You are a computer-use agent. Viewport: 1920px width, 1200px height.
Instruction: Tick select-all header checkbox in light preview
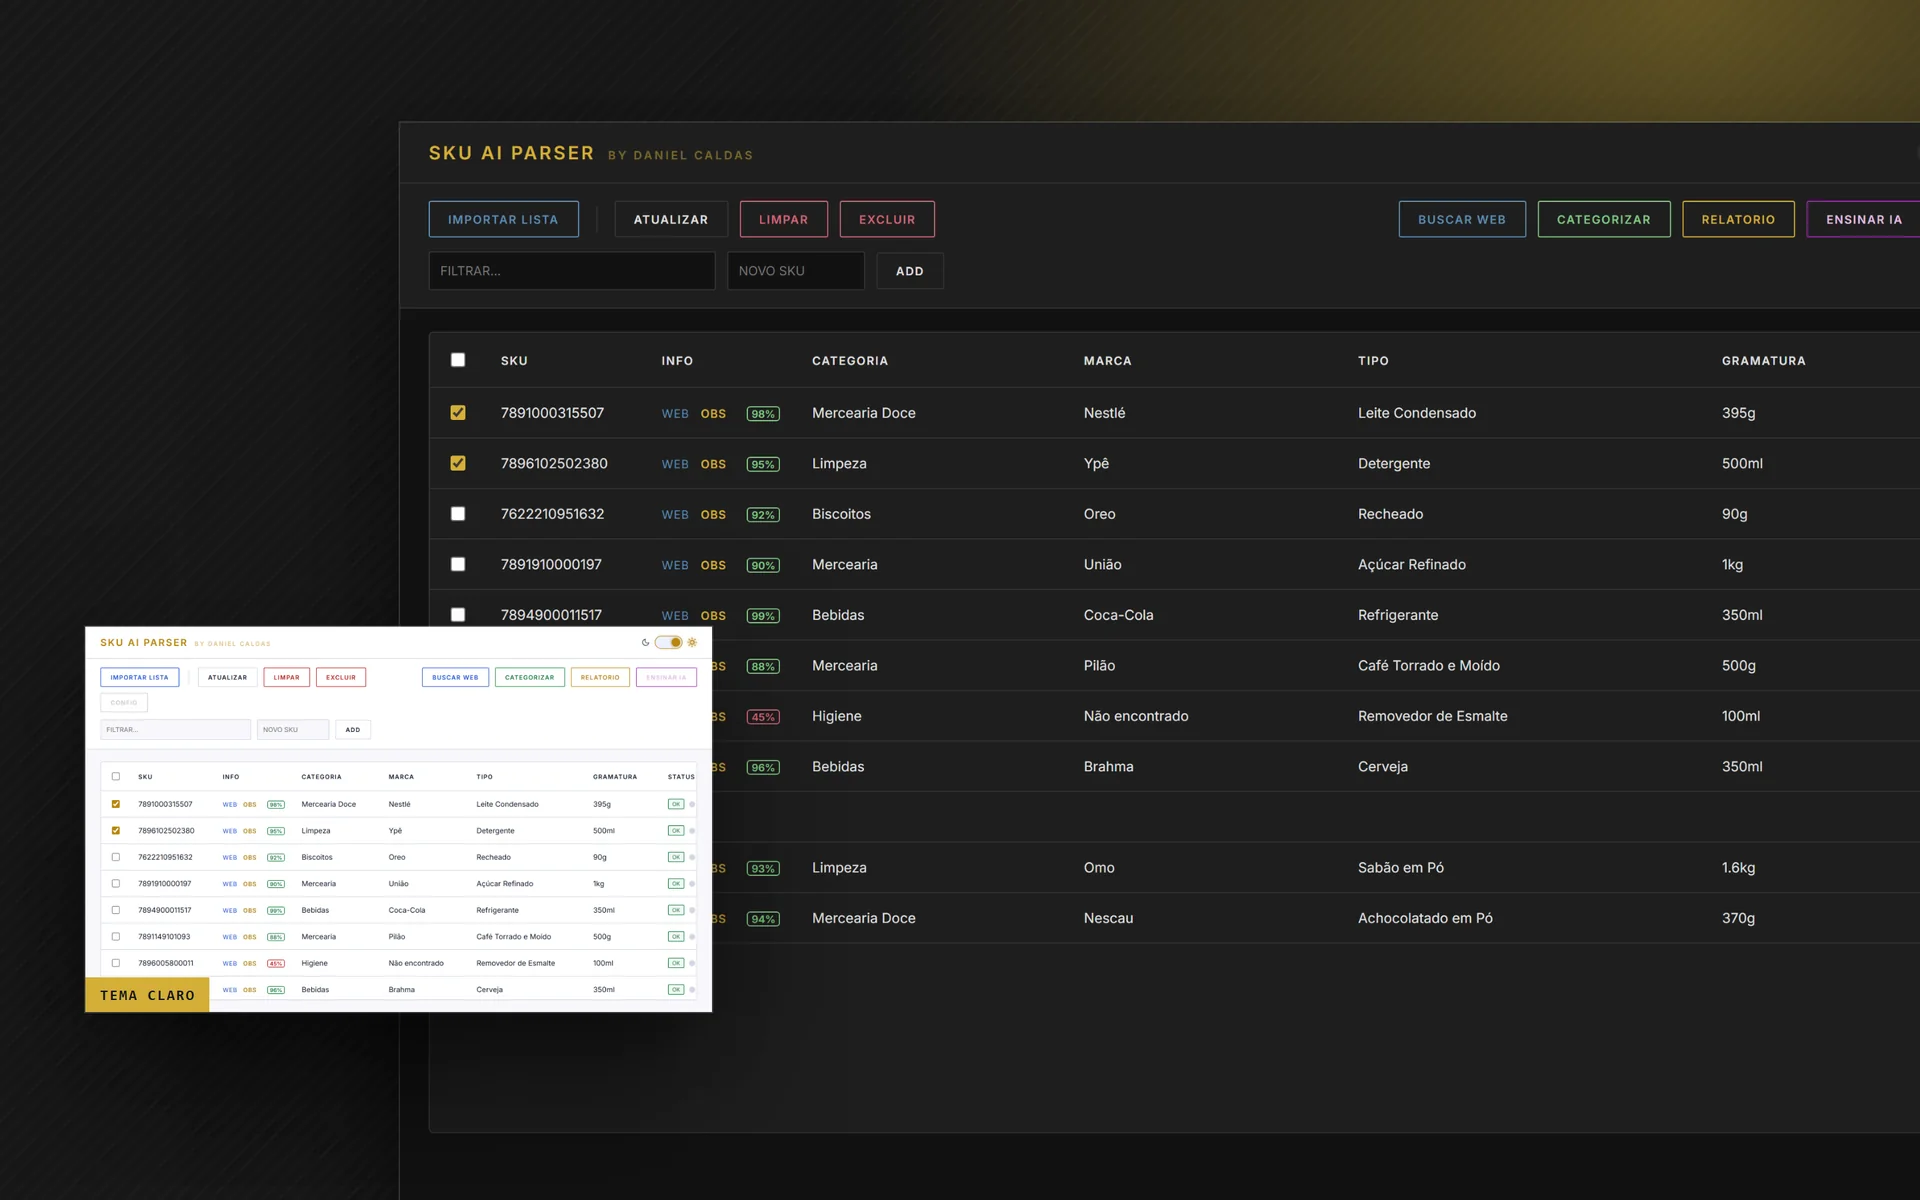pyautogui.click(x=116, y=777)
